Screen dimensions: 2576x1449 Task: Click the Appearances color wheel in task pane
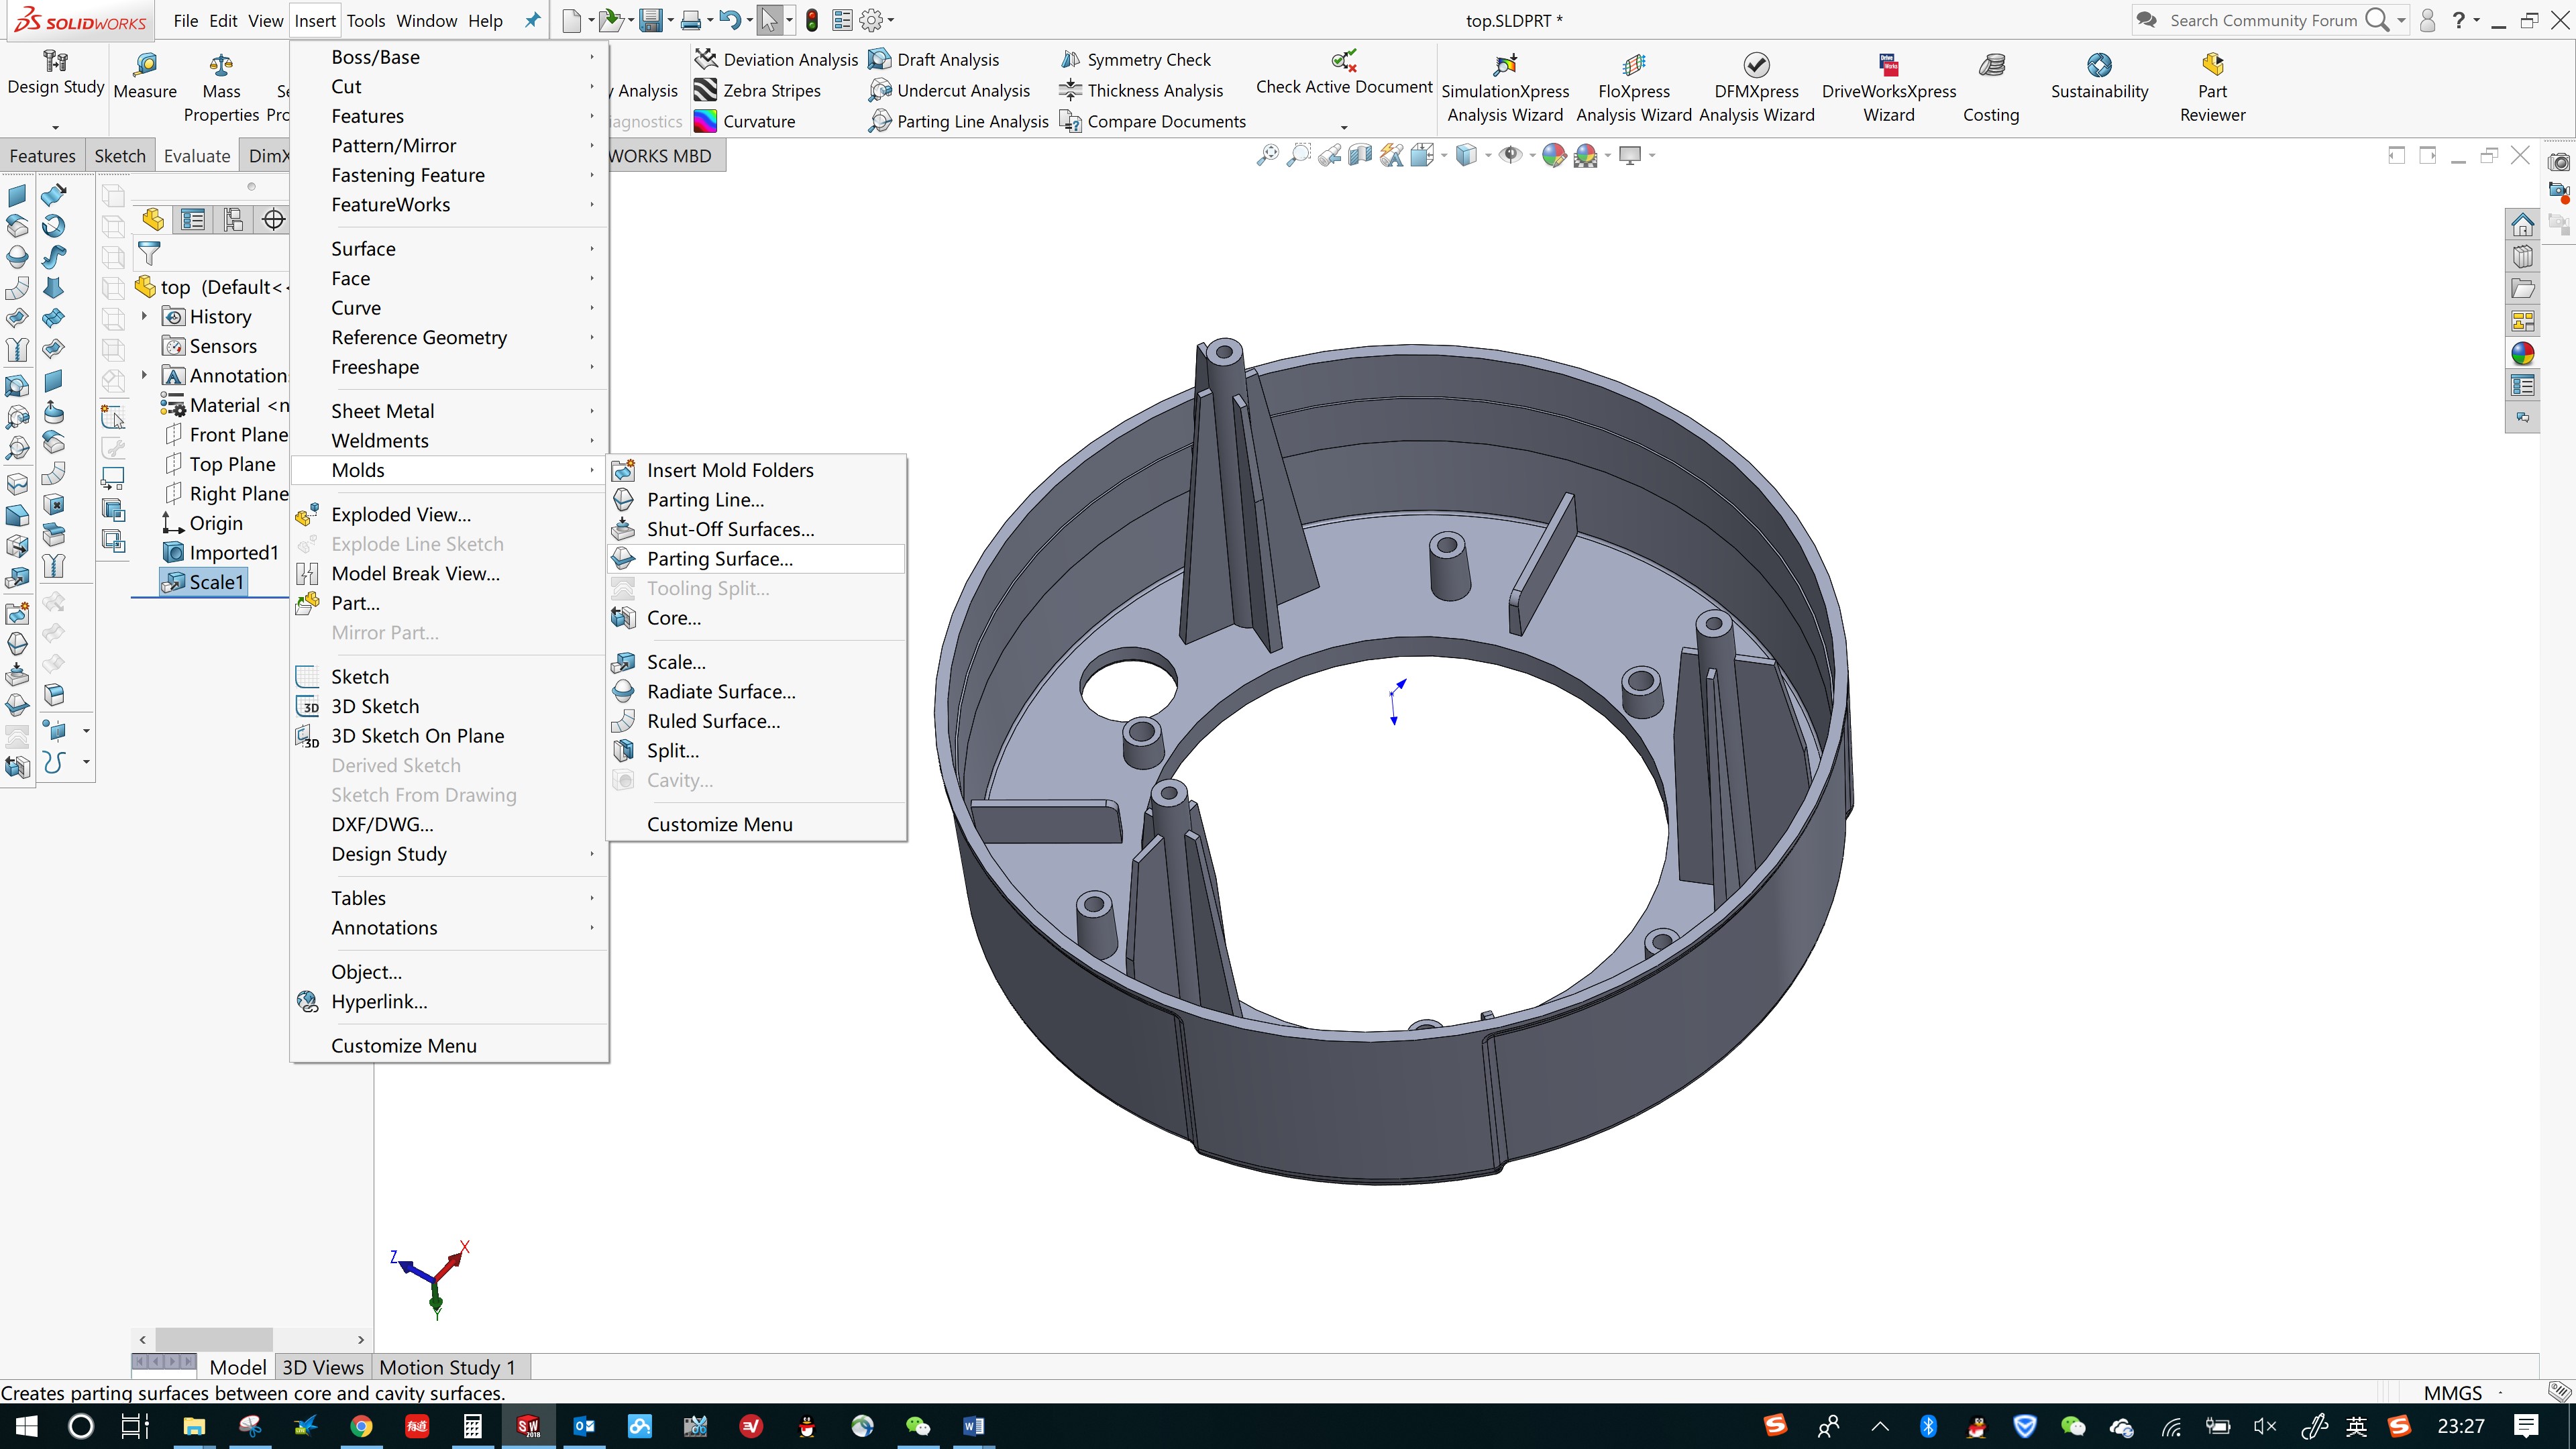[x=2522, y=353]
